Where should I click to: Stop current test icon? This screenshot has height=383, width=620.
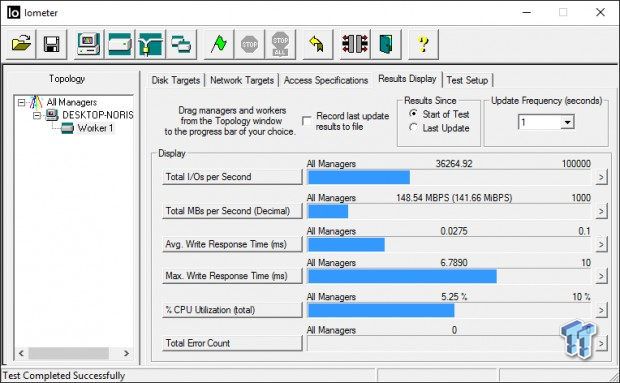pos(250,44)
